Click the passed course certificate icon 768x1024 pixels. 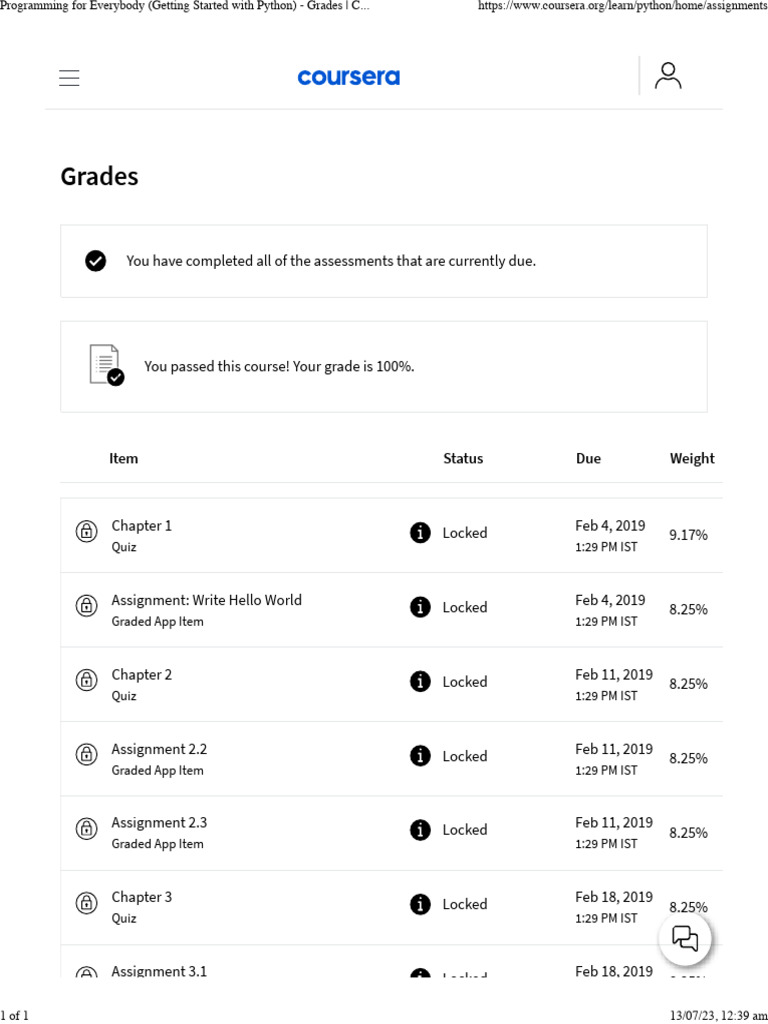(106, 365)
